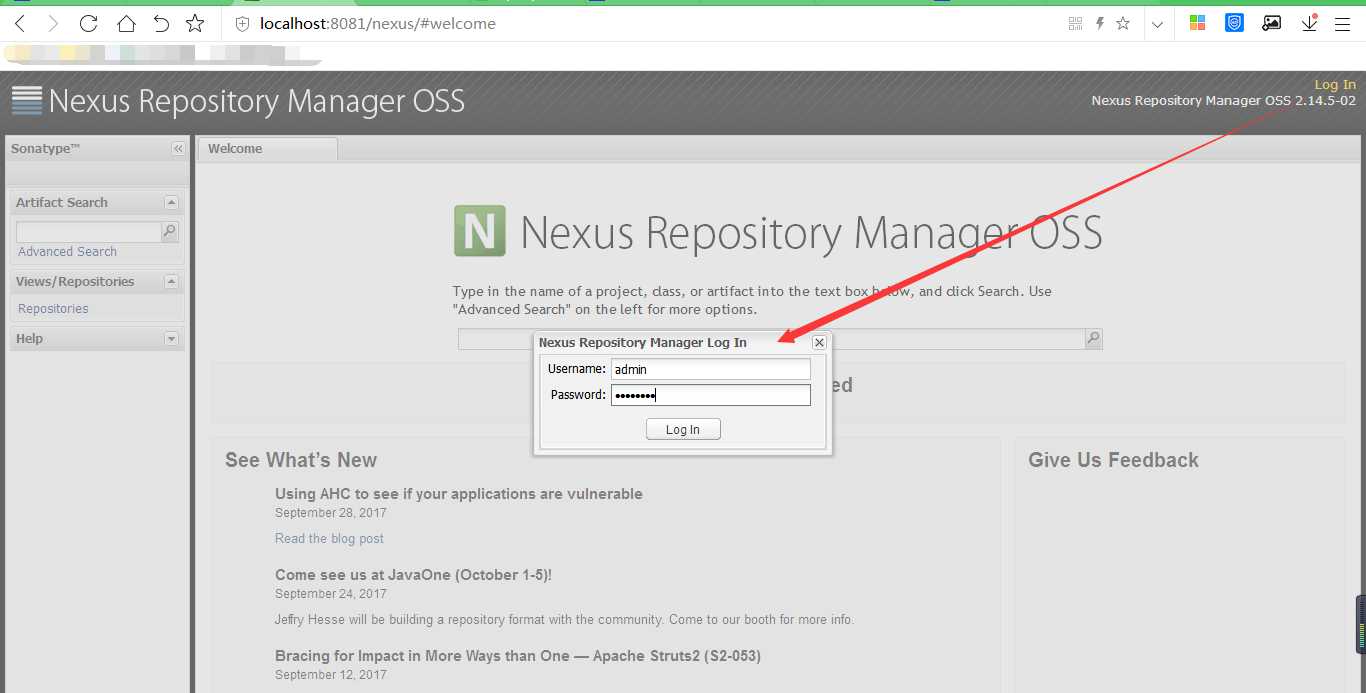The height and width of the screenshot is (693, 1366).
Task: Collapse the Views/Repositories section
Action: click(171, 282)
